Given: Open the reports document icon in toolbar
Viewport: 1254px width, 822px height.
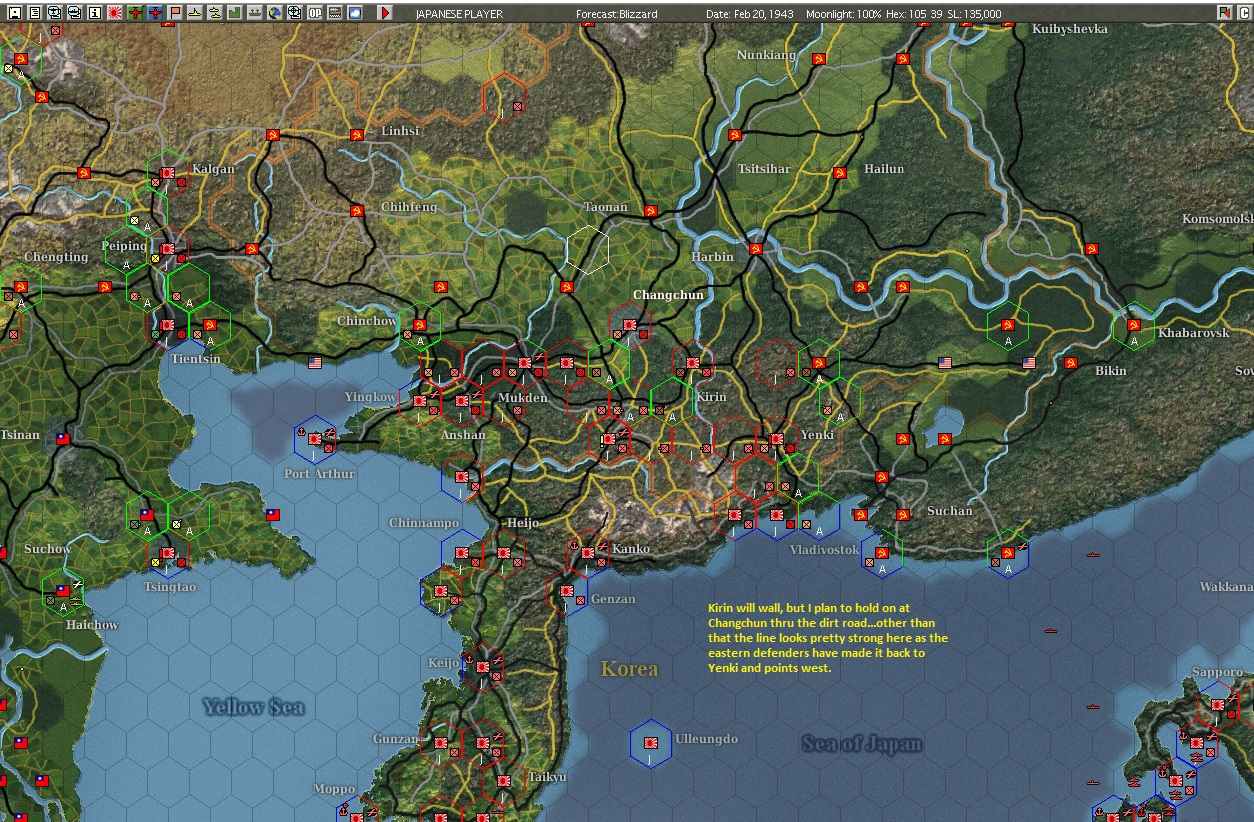Looking at the screenshot, I should [x=34, y=13].
